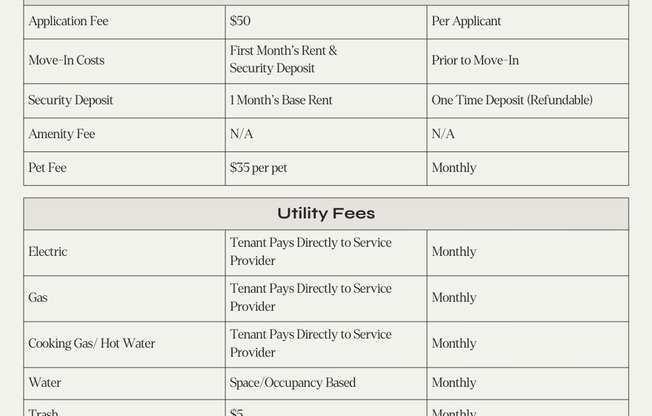Select the Electric row label
Image resolution: width=652 pixels, height=416 pixels.
[48, 252]
